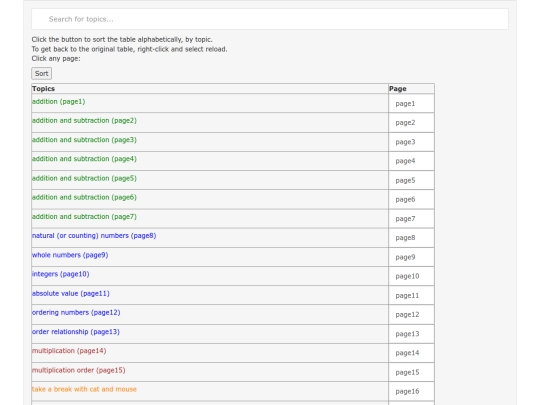Viewport: 540px width, 405px height.
Task: Select the 'page4' cell in Page column
Action: (x=411, y=161)
